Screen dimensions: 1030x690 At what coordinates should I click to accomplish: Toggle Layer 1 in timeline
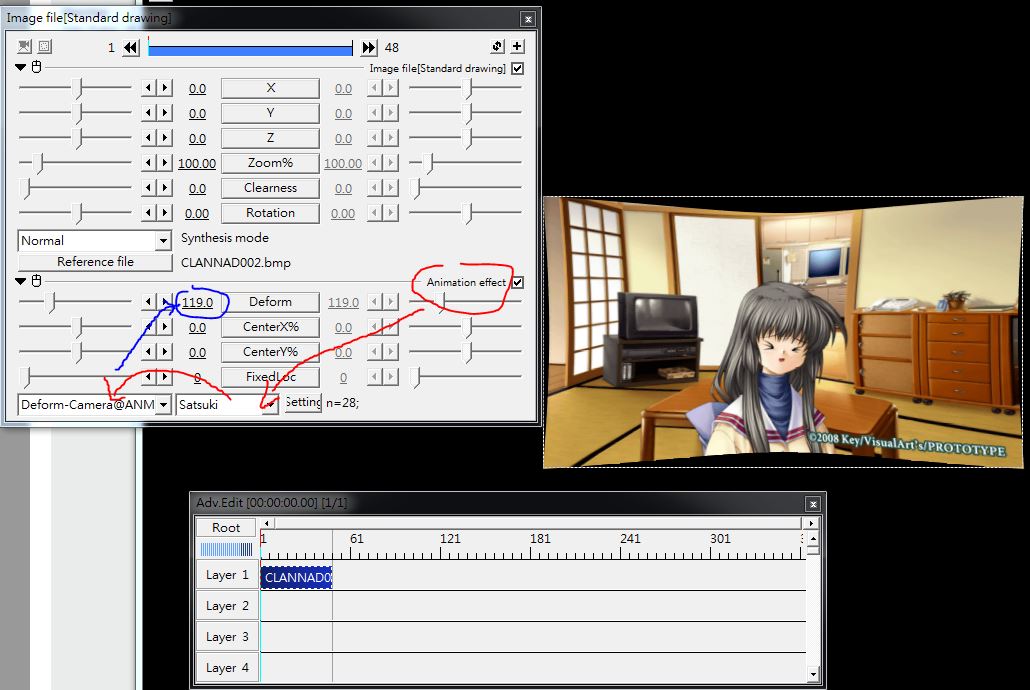(x=227, y=575)
